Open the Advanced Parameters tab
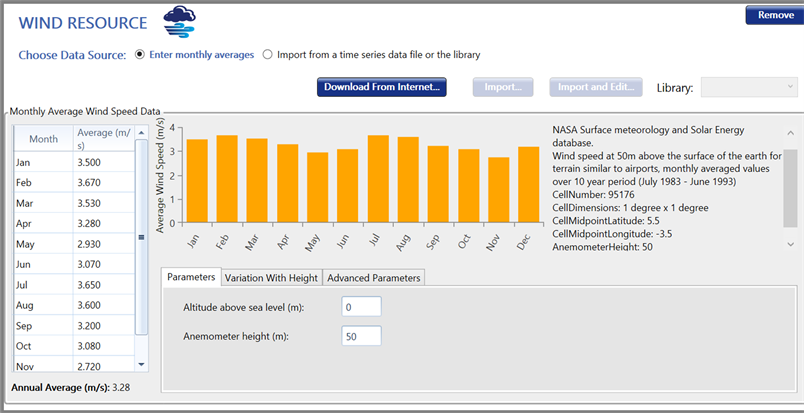 [374, 277]
